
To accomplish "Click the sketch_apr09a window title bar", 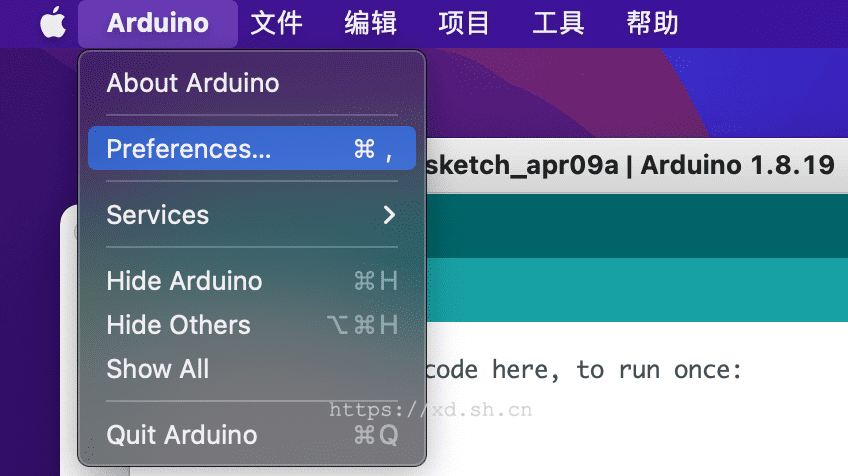I will click(x=637, y=165).
